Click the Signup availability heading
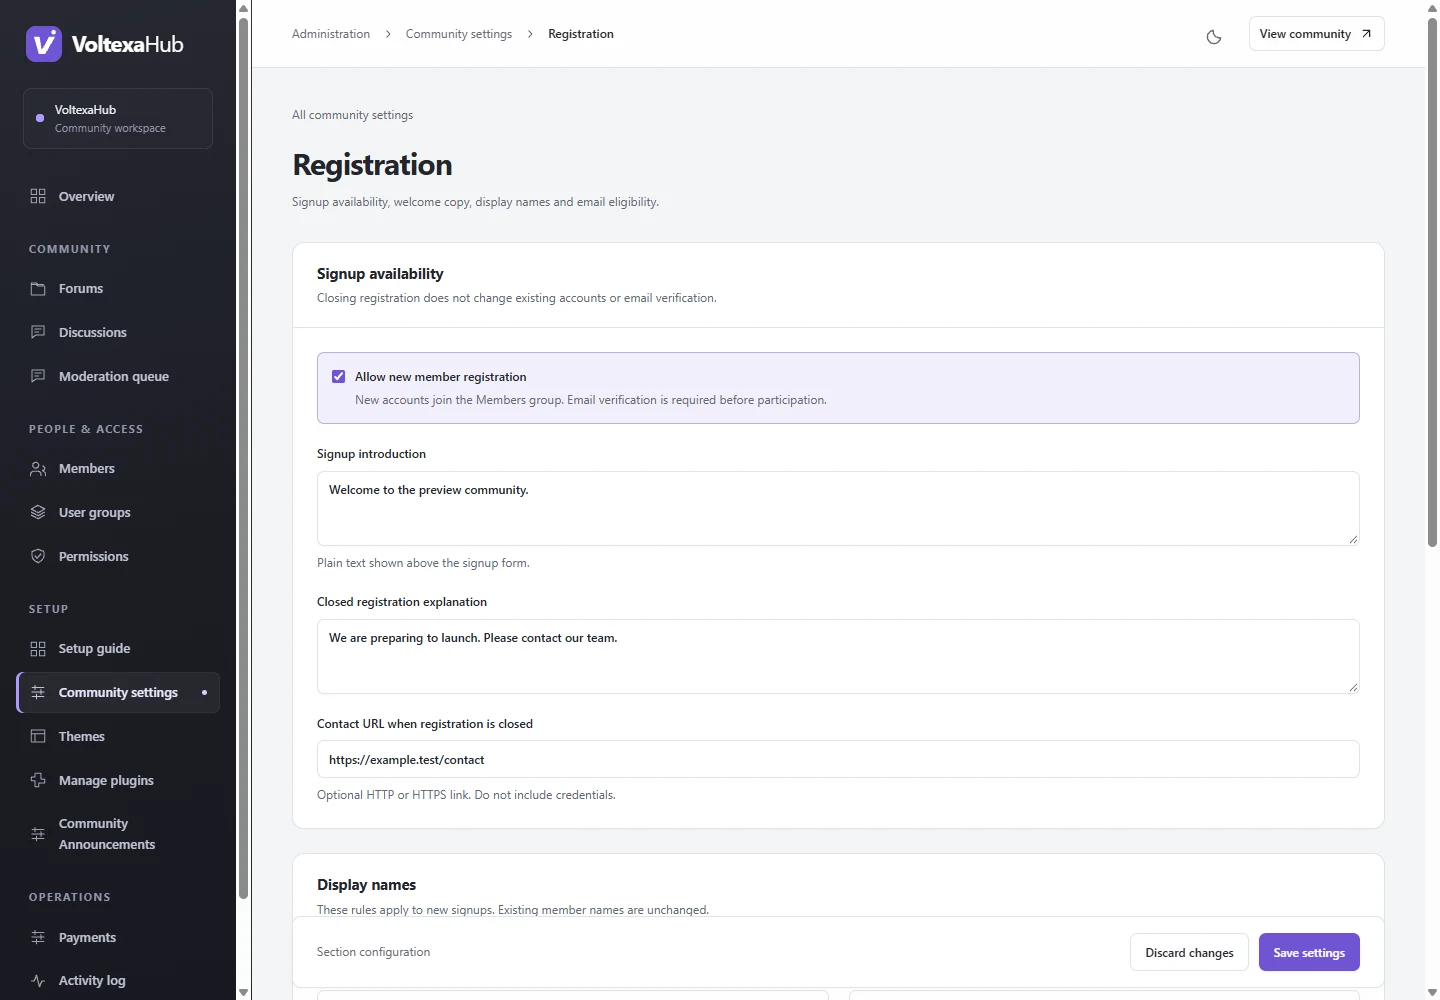Screen dimensions: 1440x1000 tap(380, 274)
